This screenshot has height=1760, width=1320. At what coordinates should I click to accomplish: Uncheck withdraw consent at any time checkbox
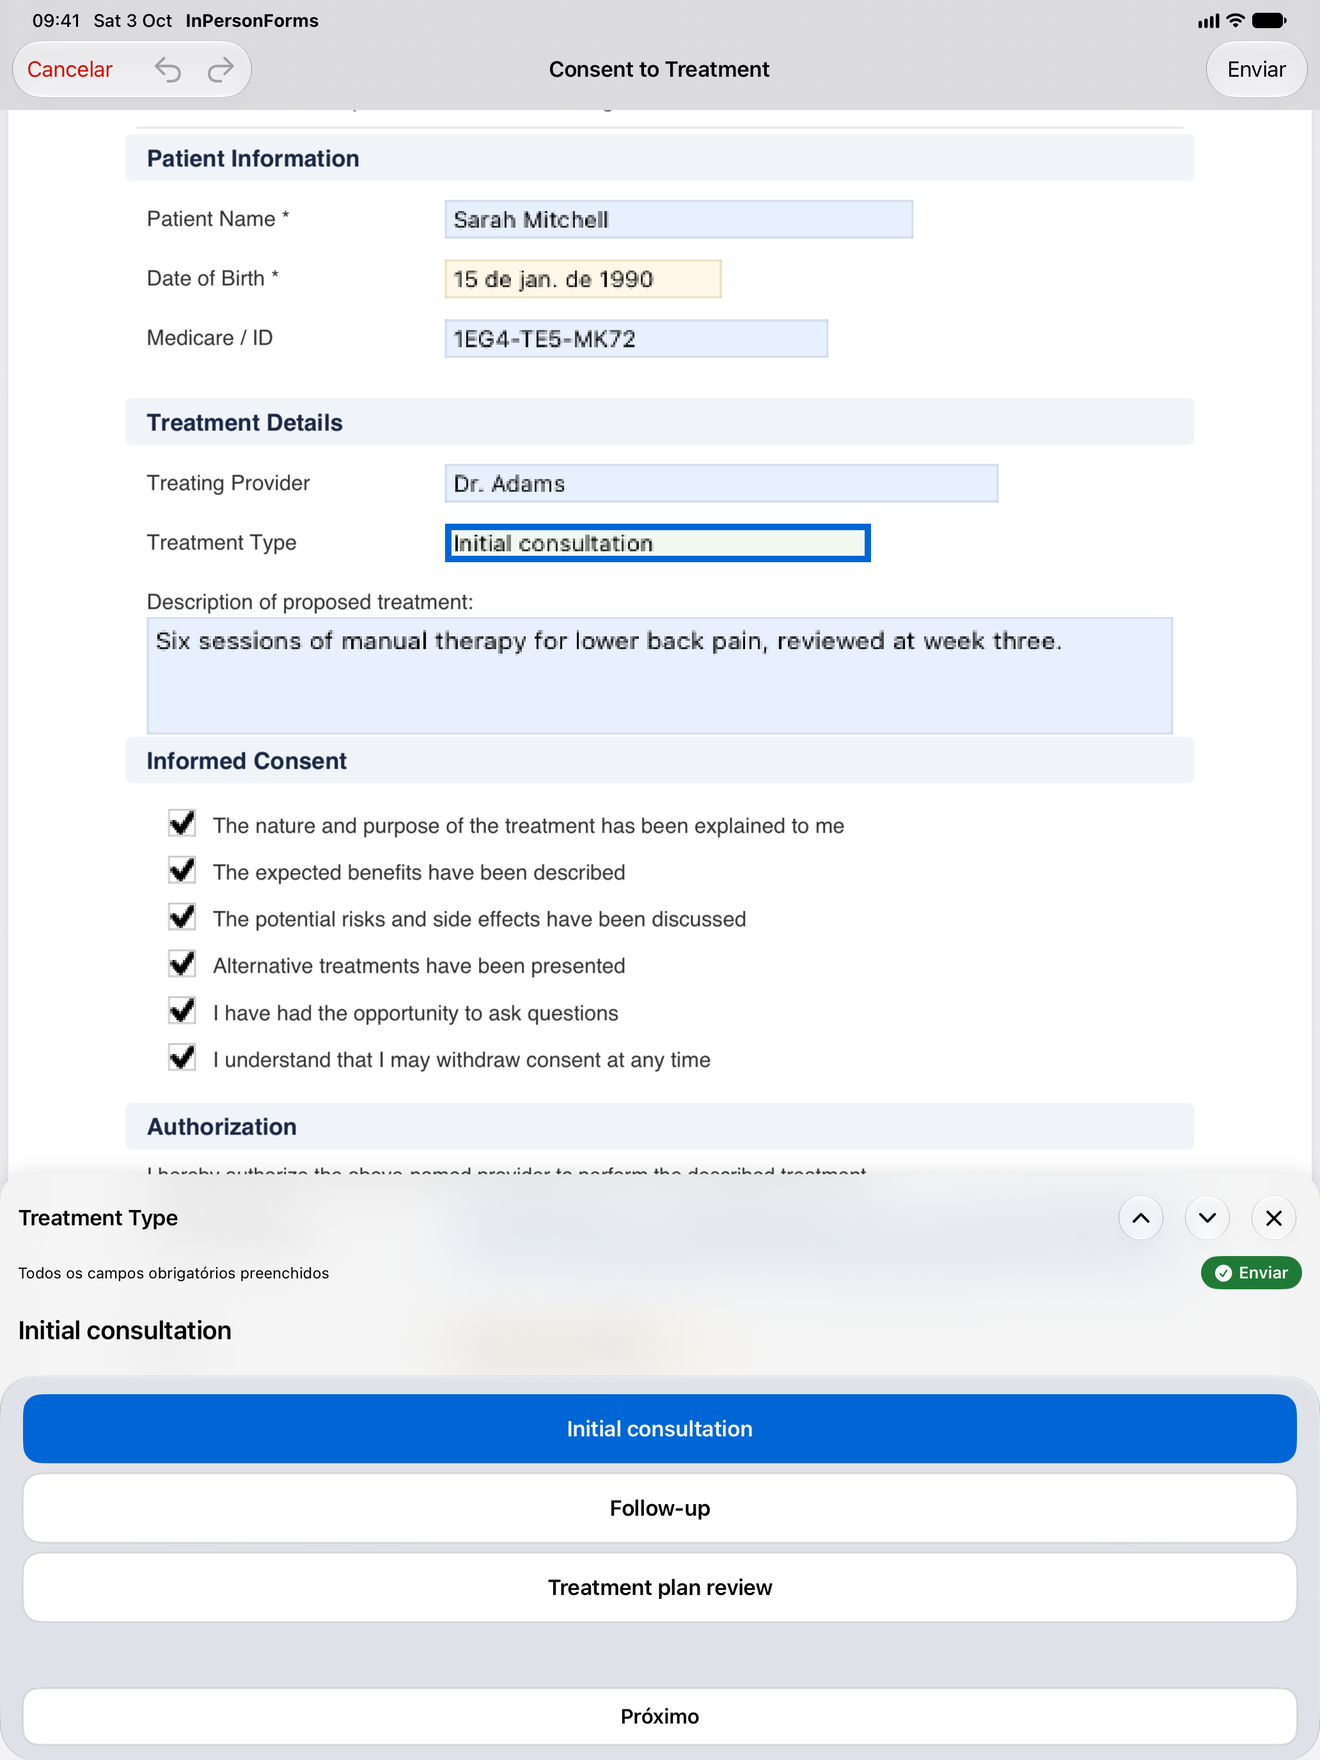(x=182, y=1058)
